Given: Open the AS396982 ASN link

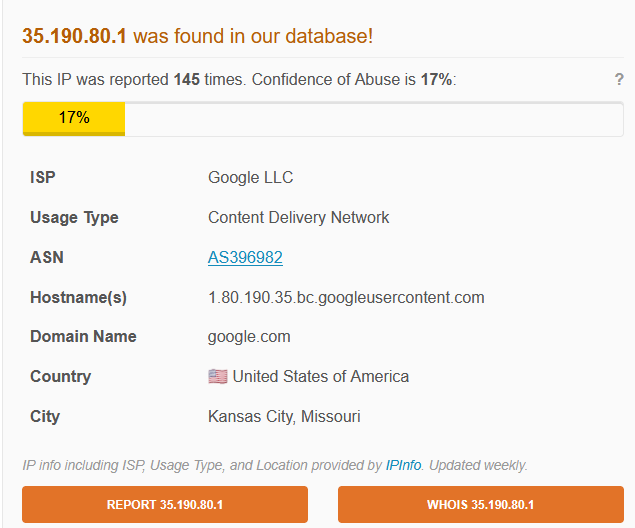Looking at the screenshot, I should point(245,258).
